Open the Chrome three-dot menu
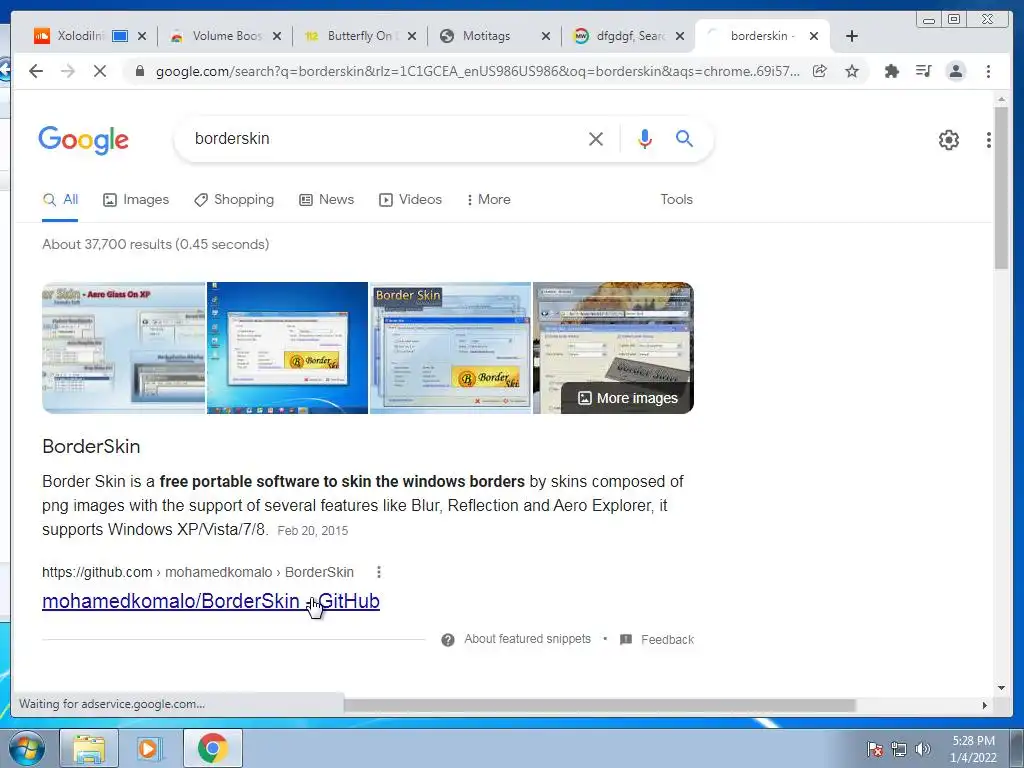This screenshot has height=768, width=1024. [988, 71]
